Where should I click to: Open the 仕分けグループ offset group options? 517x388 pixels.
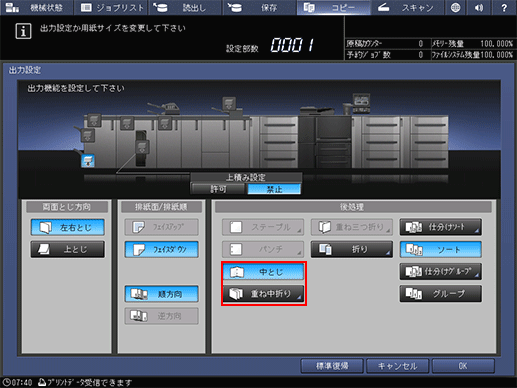pos(441,272)
